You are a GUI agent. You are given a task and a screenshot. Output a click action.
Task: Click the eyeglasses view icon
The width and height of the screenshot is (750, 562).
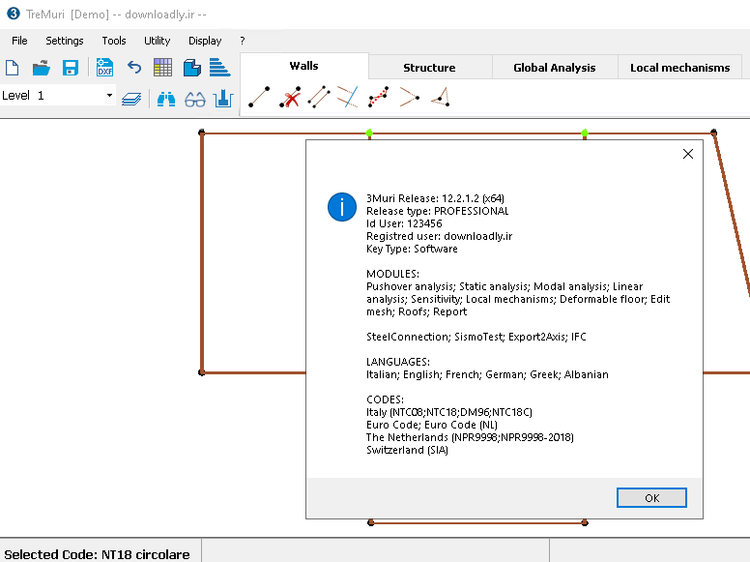[195, 99]
